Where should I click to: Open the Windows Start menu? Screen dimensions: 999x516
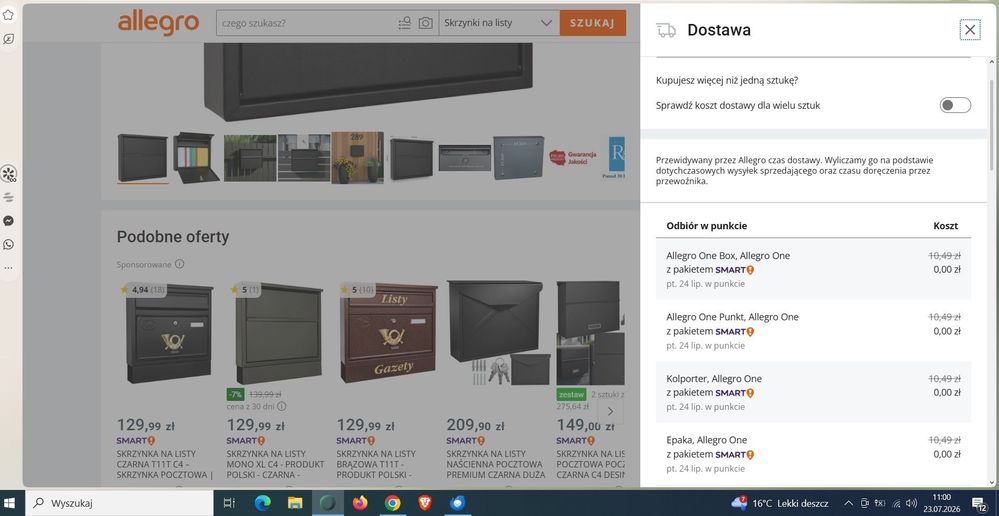11,503
